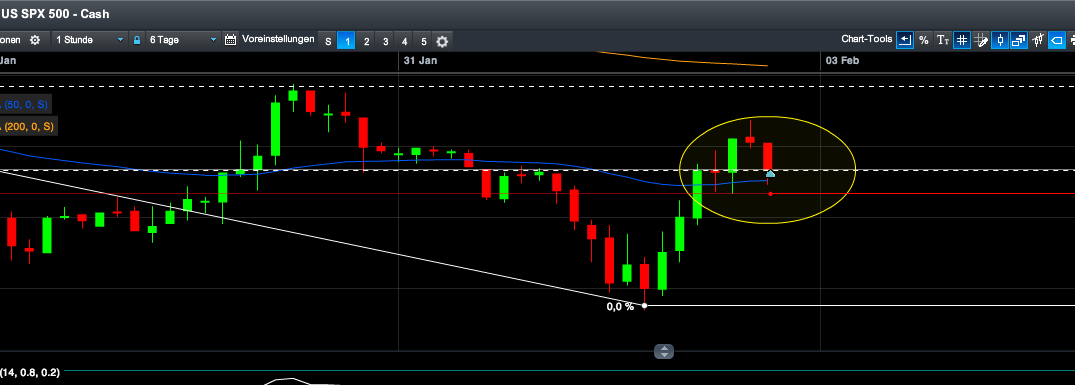Click the 03 Feb date label
Viewport: 1075px width, 385px height.
(843, 60)
